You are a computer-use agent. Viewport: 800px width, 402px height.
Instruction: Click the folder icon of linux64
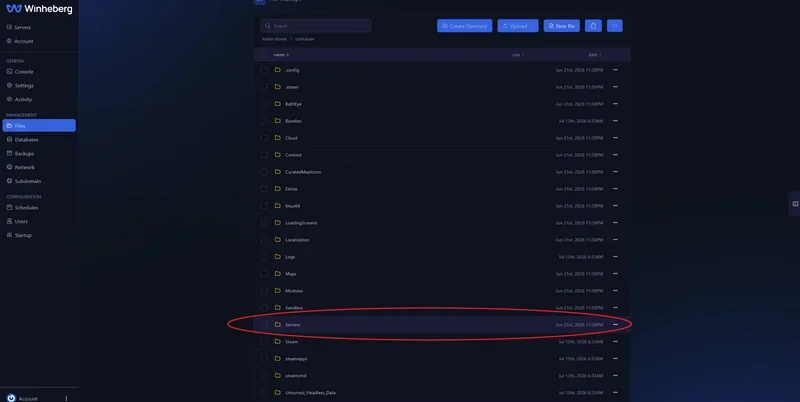click(x=278, y=206)
